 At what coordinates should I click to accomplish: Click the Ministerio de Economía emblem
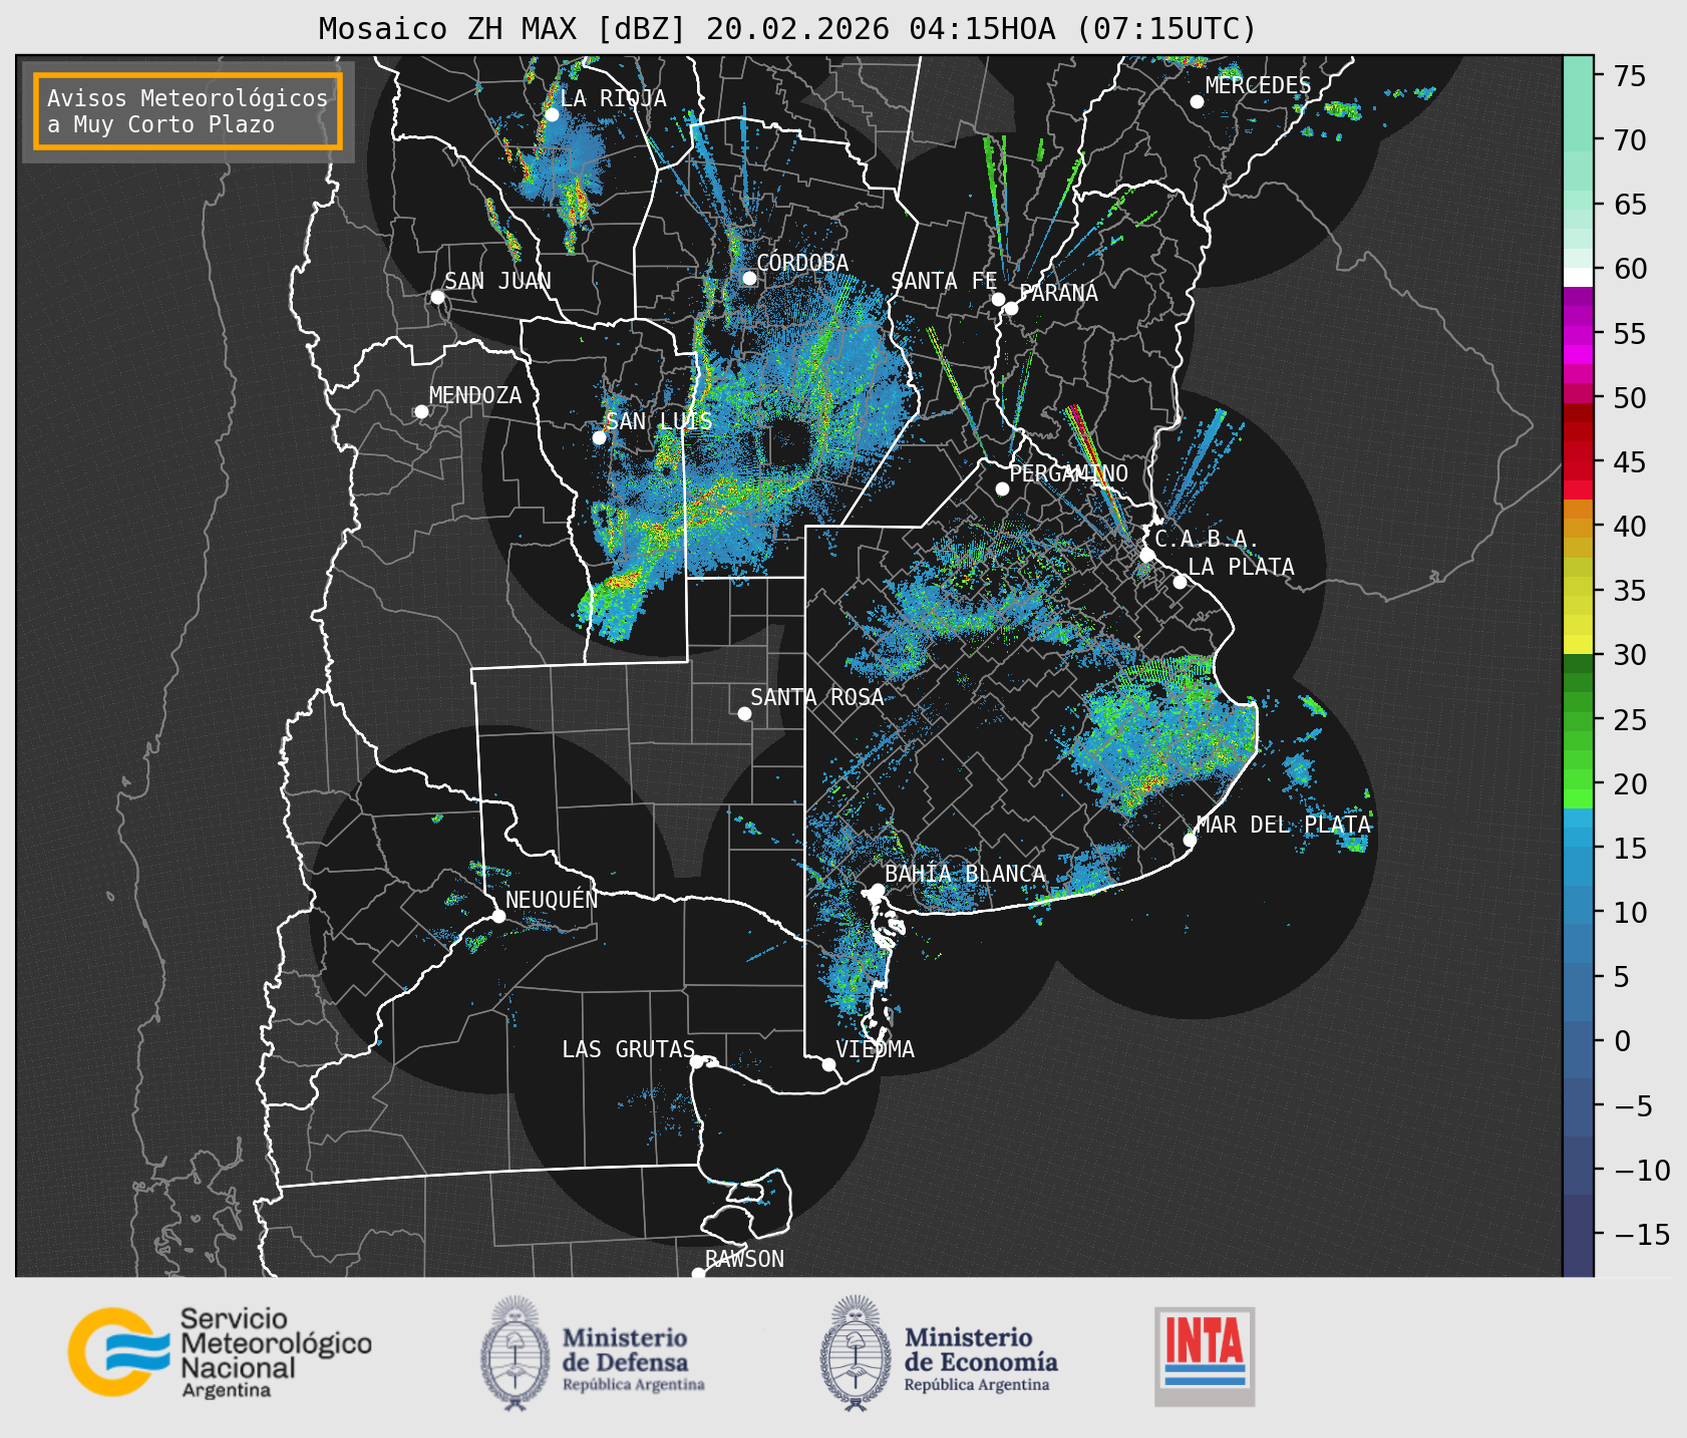[855, 1353]
